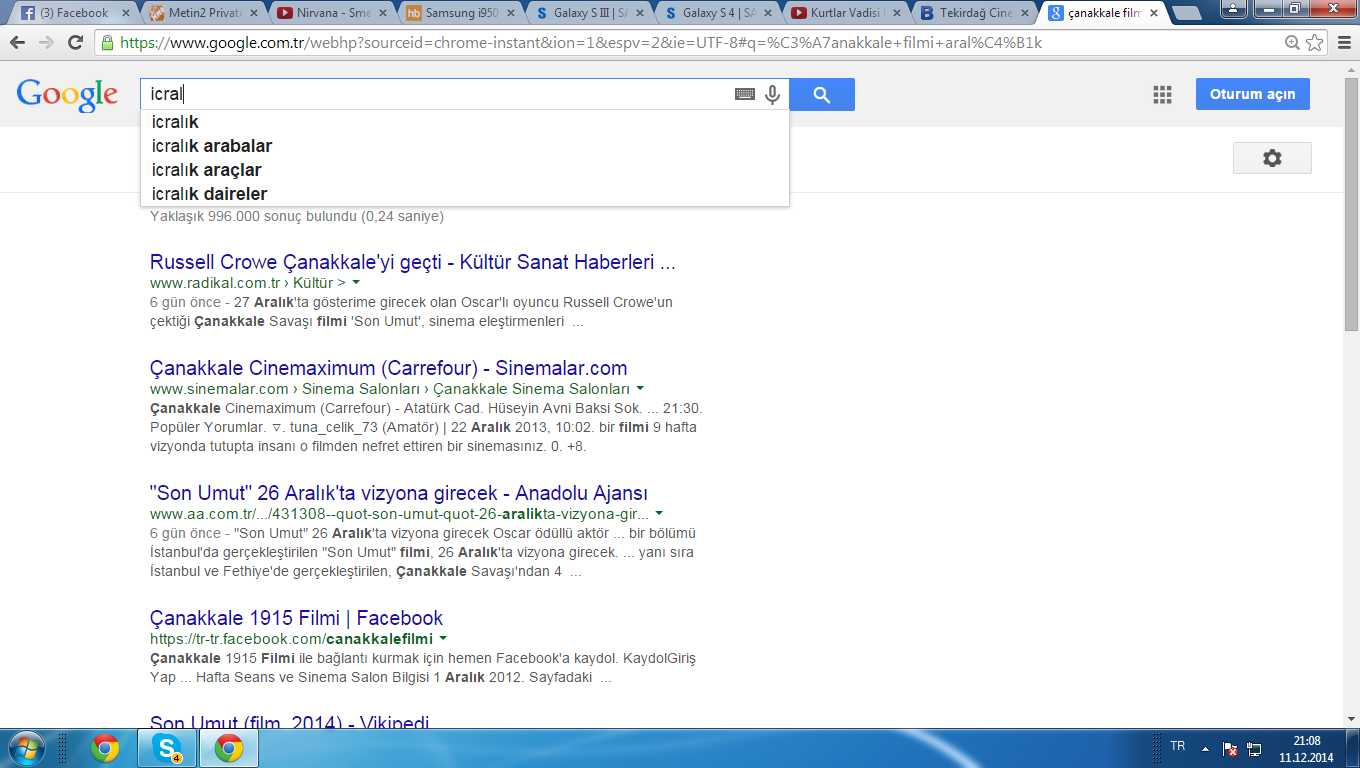The image size is (1360, 768).
Task: Click the first Chrome taskbar icon
Action: tap(105, 748)
